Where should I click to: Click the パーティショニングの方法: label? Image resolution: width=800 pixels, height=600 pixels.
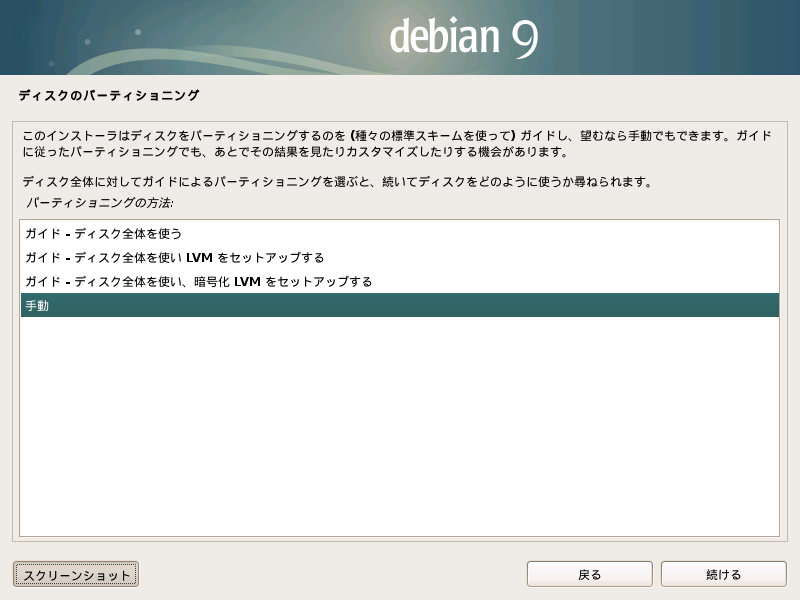[99, 203]
